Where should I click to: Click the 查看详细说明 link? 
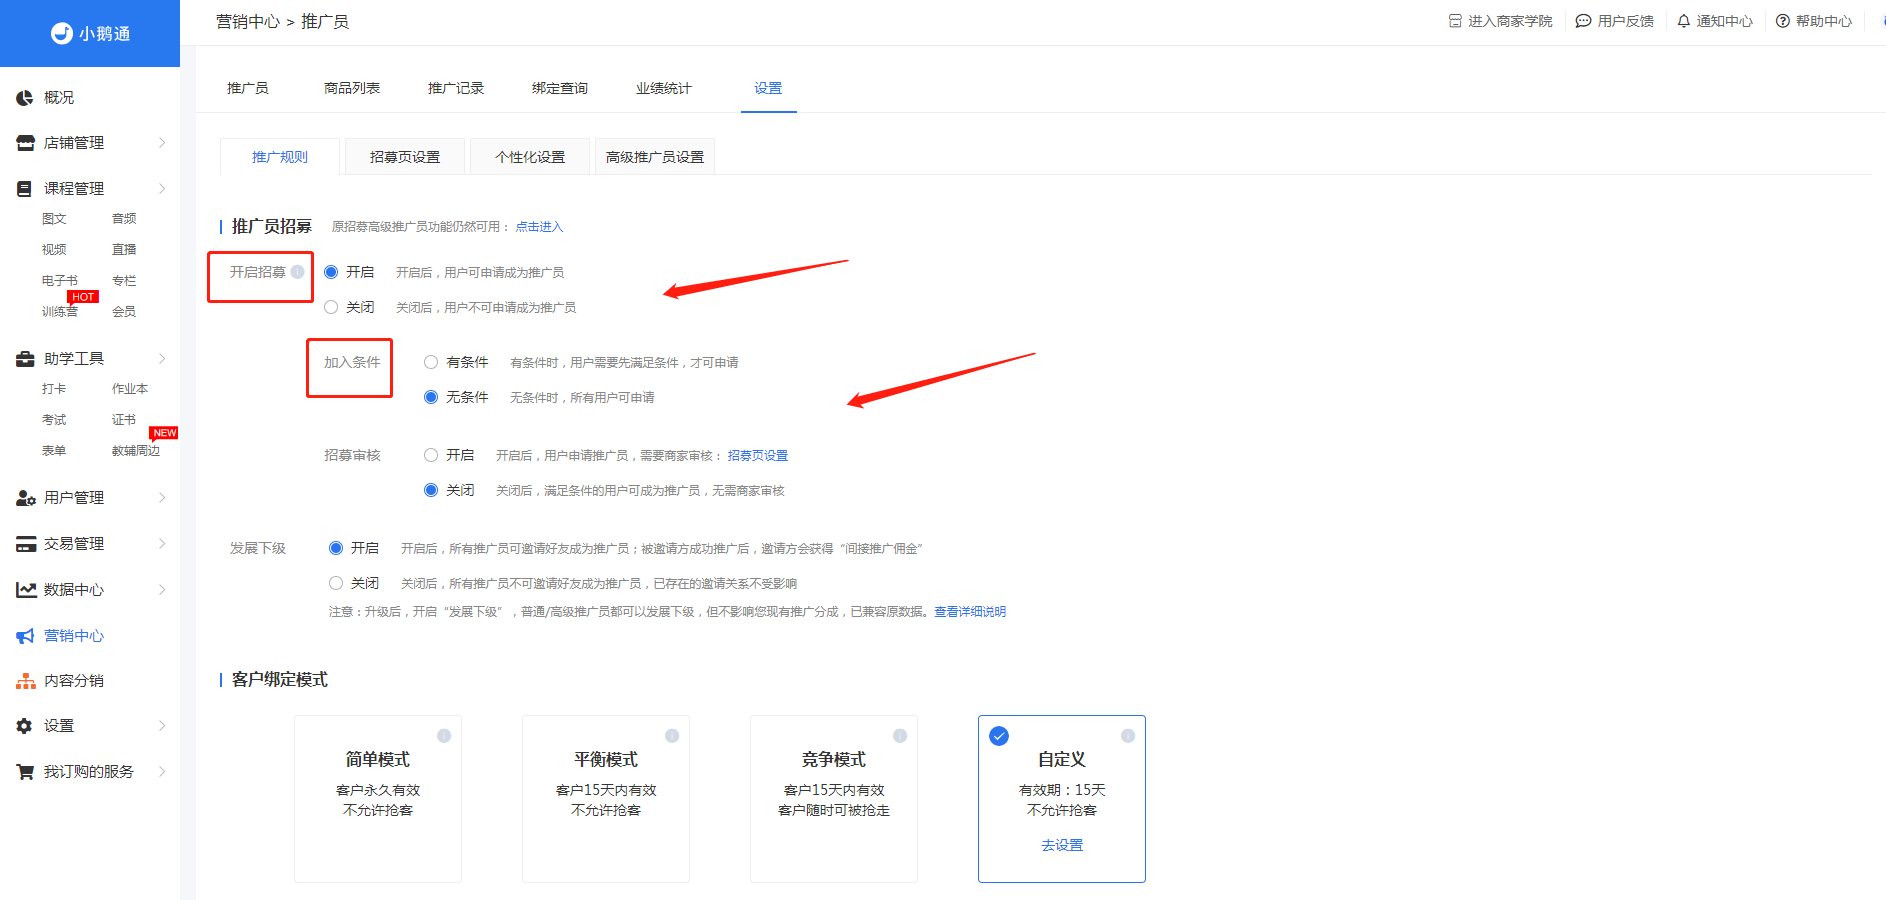click(970, 612)
